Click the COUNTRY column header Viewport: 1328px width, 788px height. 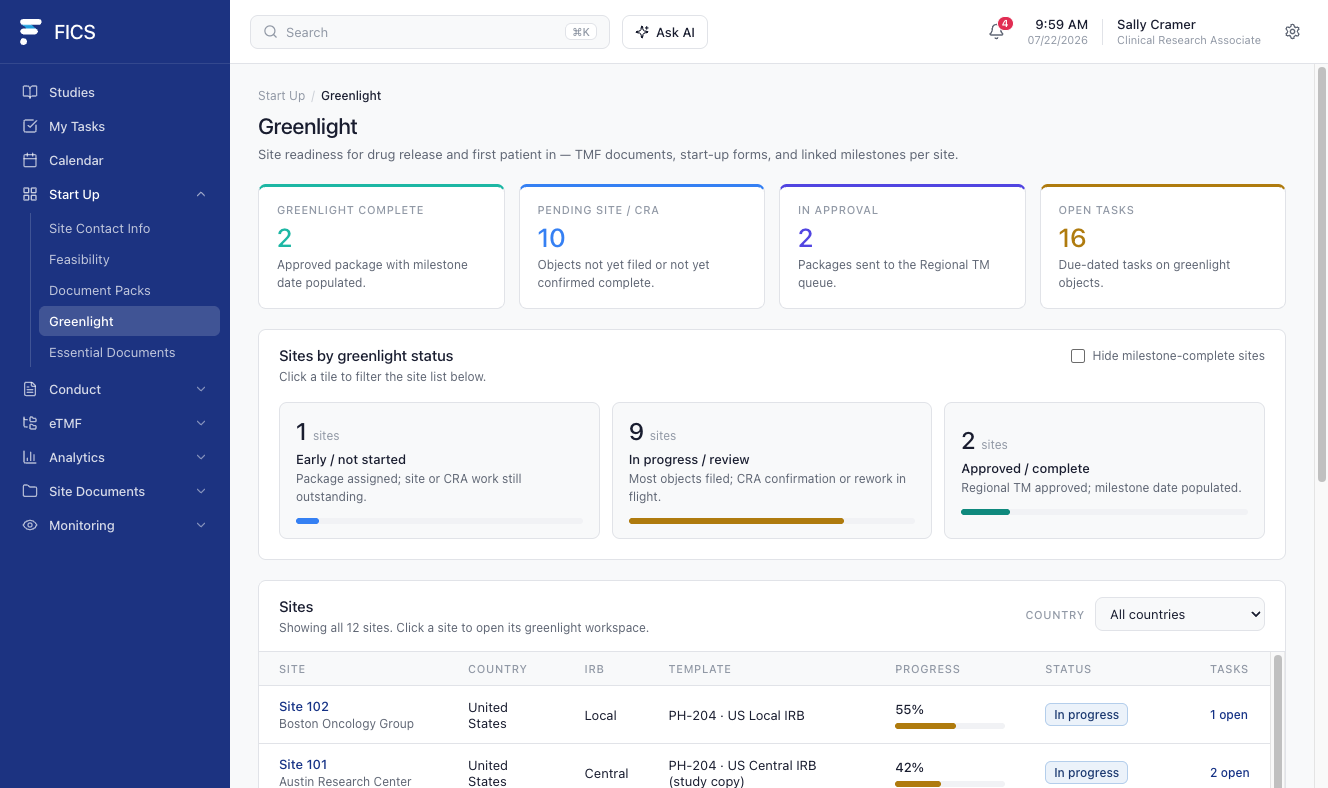tap(497, 669)
